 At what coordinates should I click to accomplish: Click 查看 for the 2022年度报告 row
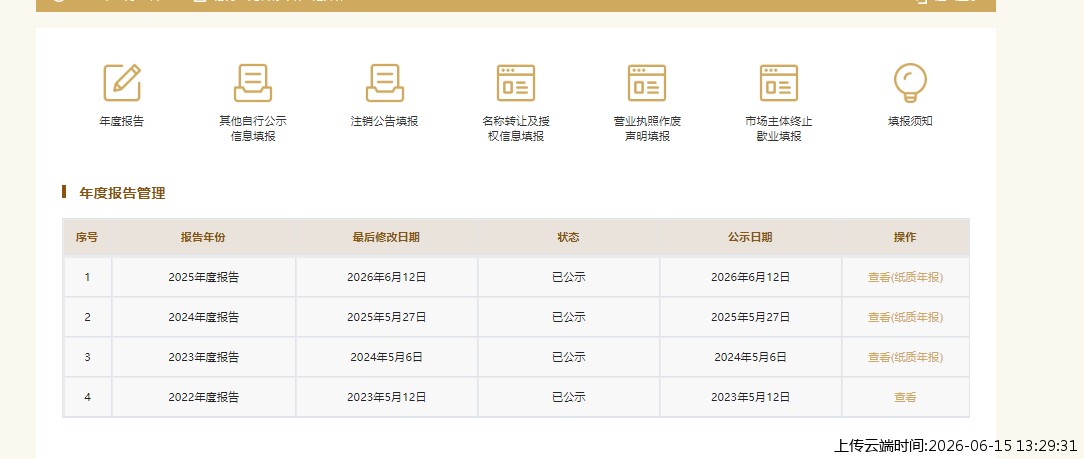[905, 397]
